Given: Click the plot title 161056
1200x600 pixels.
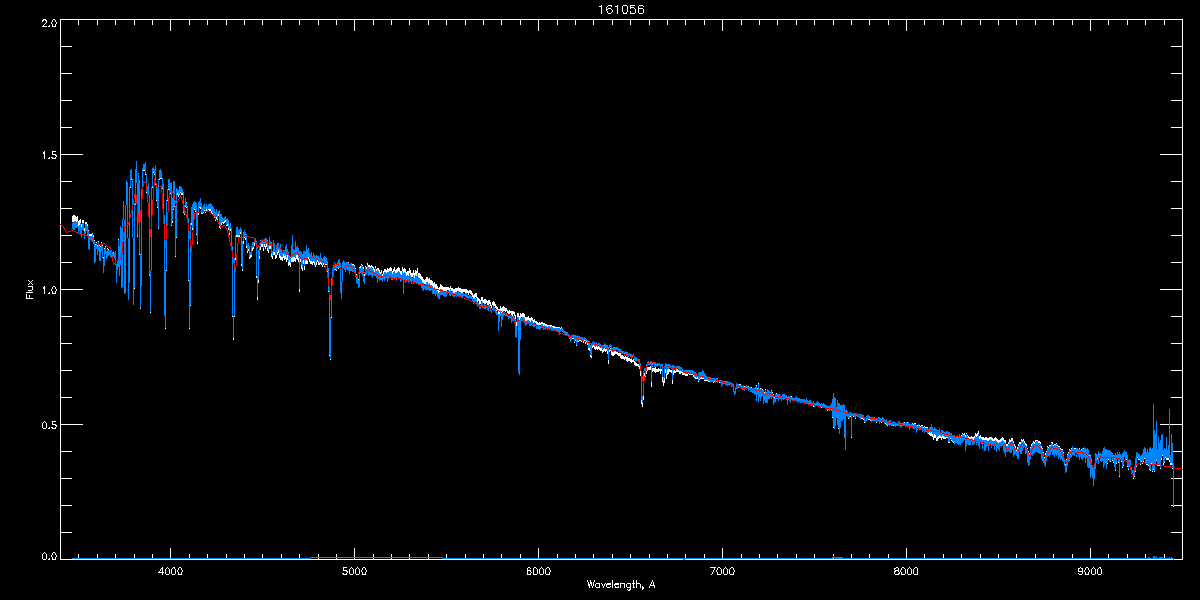Looking at the screenshot, I should [x=600, y=9].
